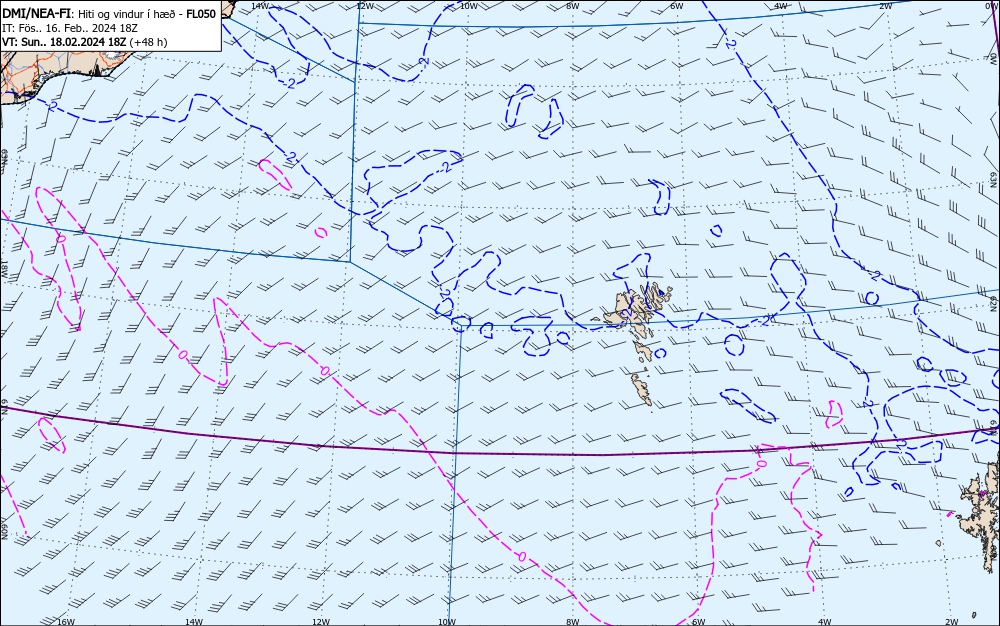Click the "4W" label on the bottom edge

(825, 622)
